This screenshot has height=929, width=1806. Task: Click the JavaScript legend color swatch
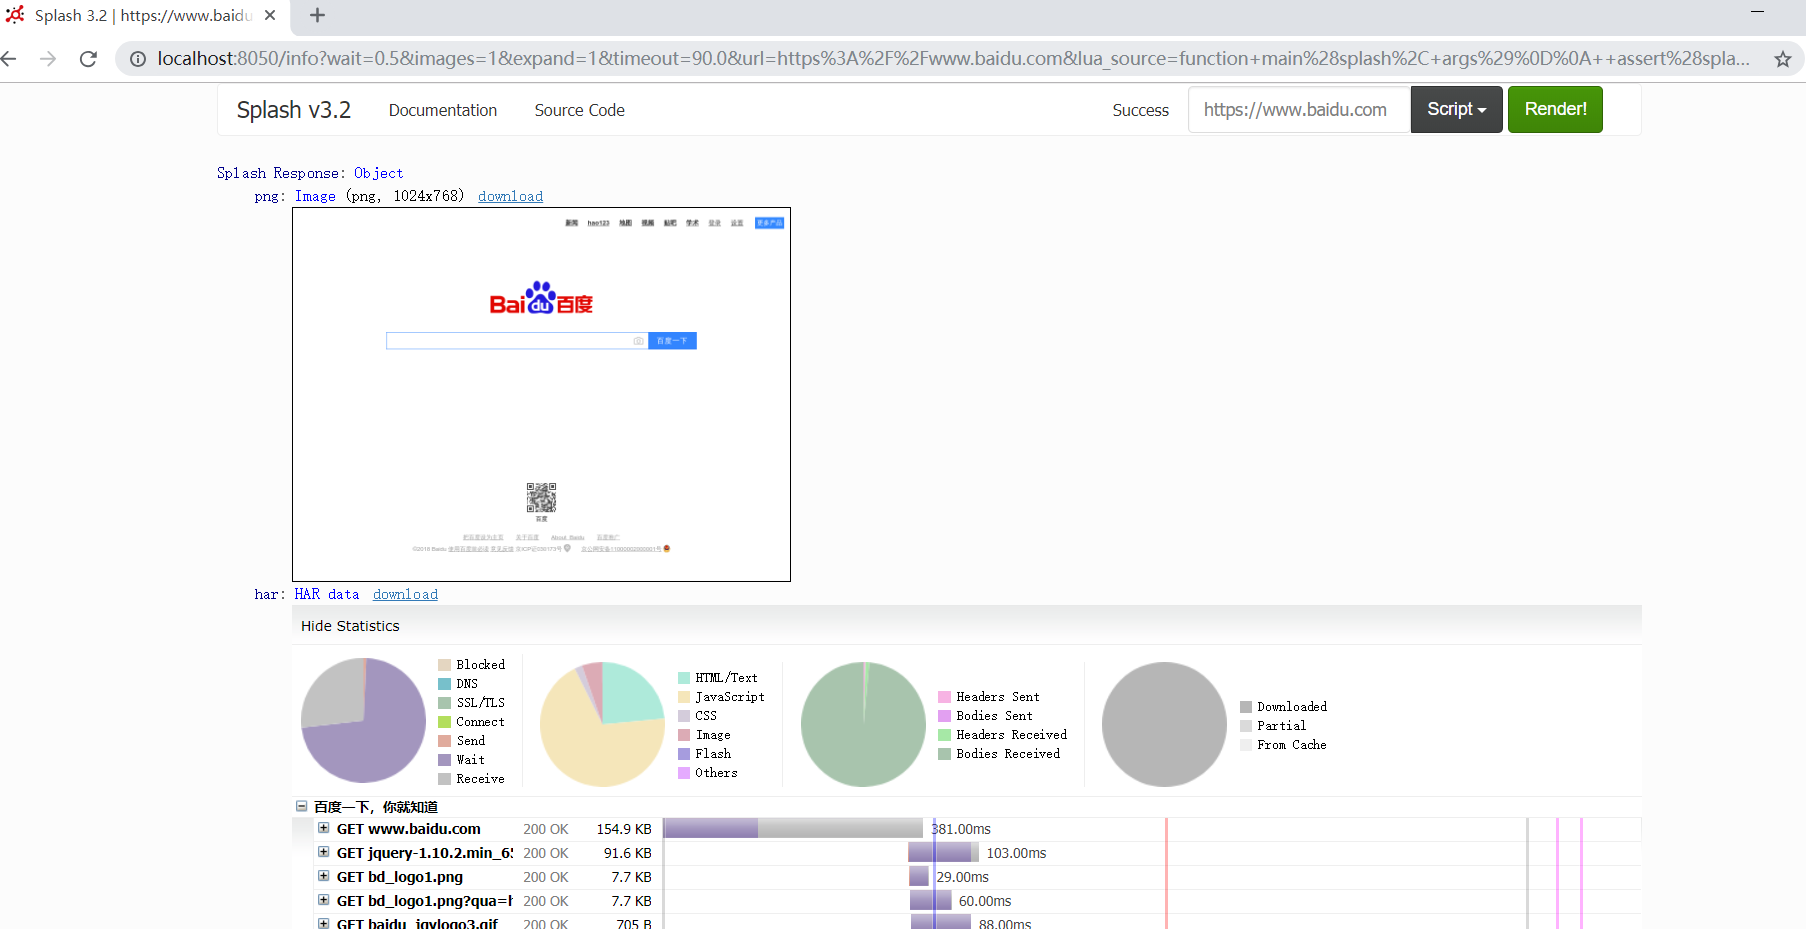pos(684,697)
